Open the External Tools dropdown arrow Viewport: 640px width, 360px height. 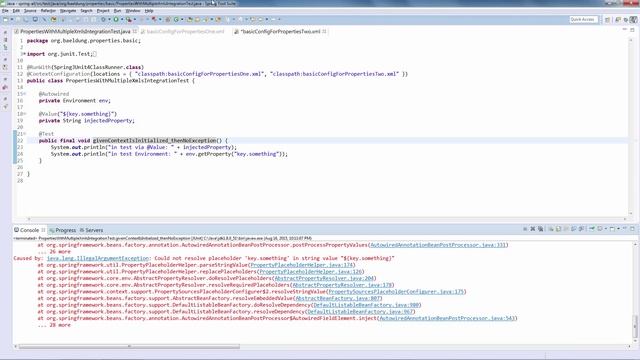(135, 19)
